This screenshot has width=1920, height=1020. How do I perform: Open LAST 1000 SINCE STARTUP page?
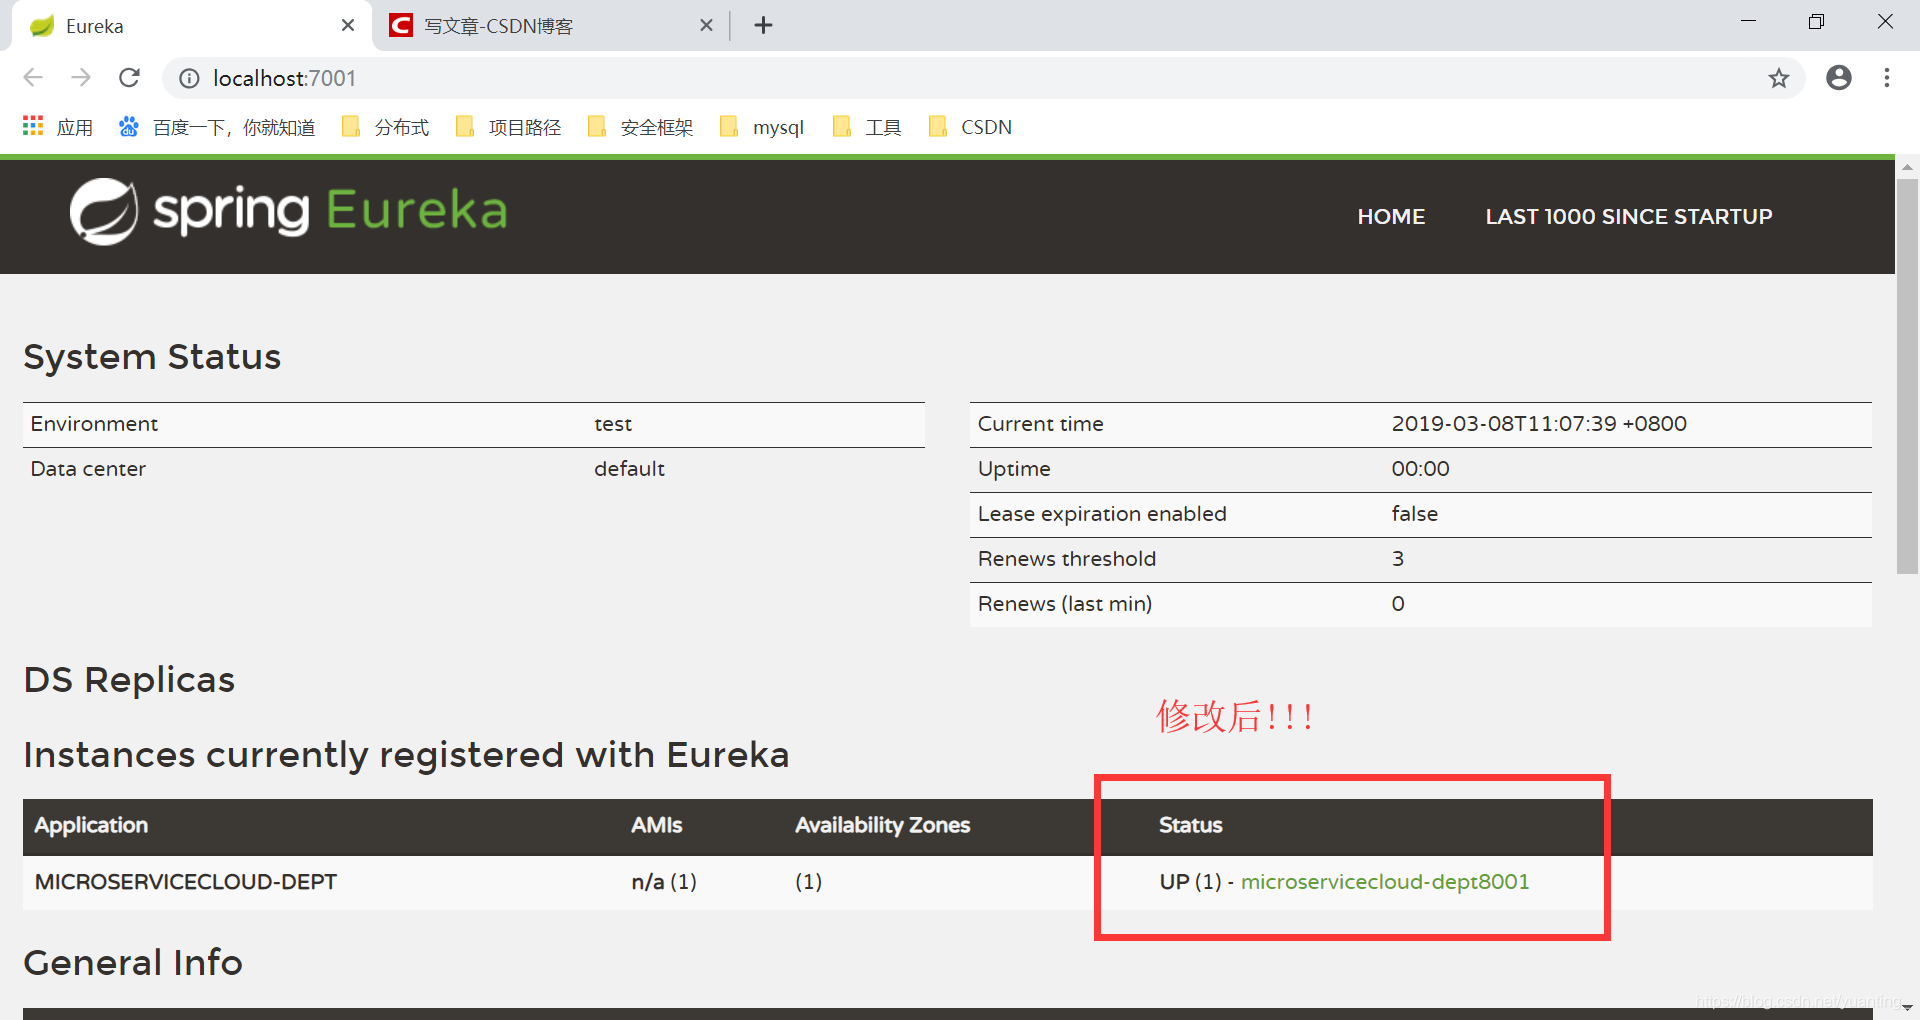pos(1628,216)
